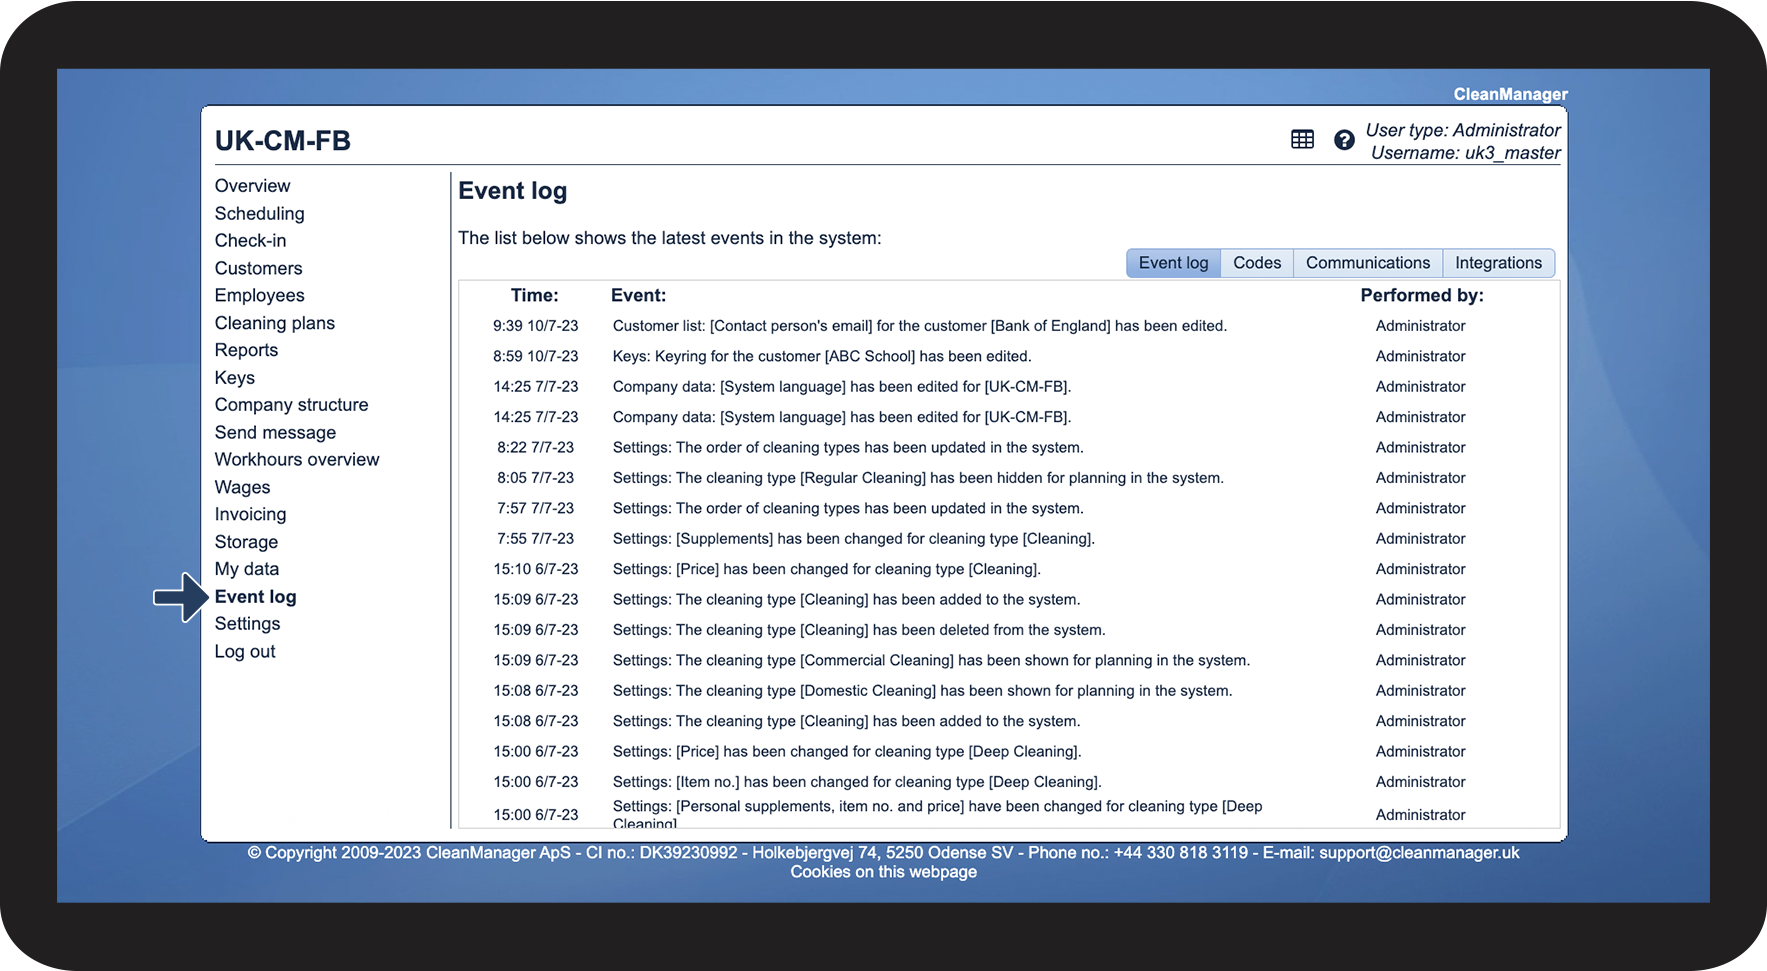The image size is (1767, 971).
Task: Click the Event column header
Action: click(x=638, y=295)
